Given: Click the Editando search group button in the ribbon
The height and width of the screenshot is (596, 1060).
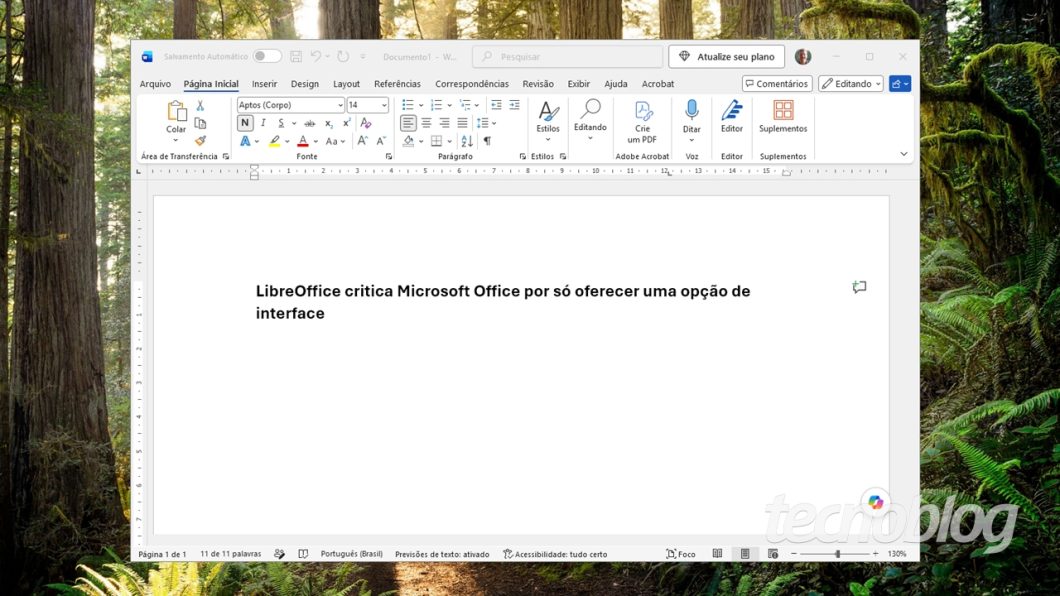Looking at the screenshot, I should point(590,120).
